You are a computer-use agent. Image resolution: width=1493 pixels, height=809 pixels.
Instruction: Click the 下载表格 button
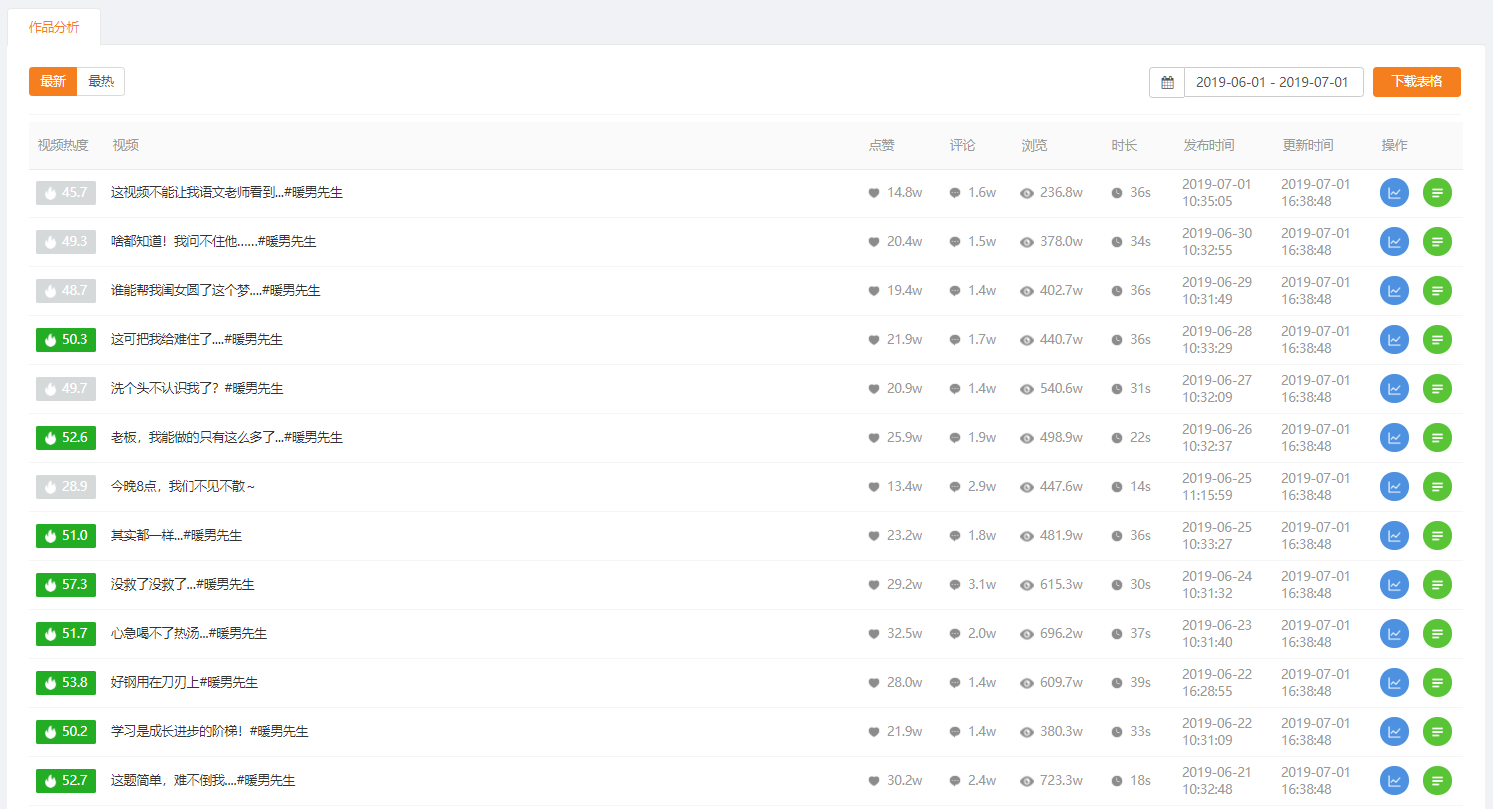coord(1416,82)
